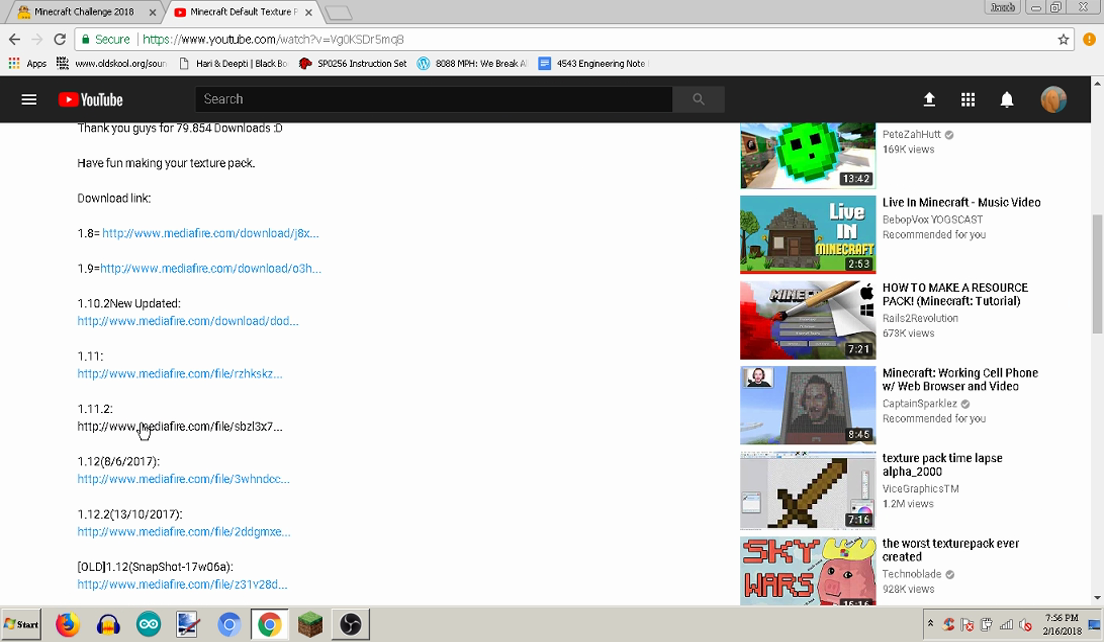Click the Rails2Revolution channel name
This screenshot has width=1104, height=642.
tap(920, 318)
